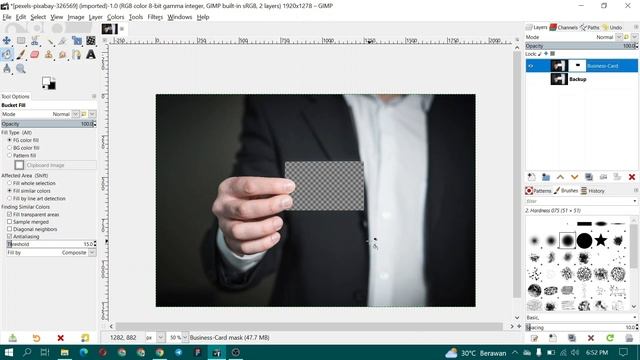Switch to the Channels tab
Screen dimensions: 640x360
pyautogui.click(x=563, y=27)
